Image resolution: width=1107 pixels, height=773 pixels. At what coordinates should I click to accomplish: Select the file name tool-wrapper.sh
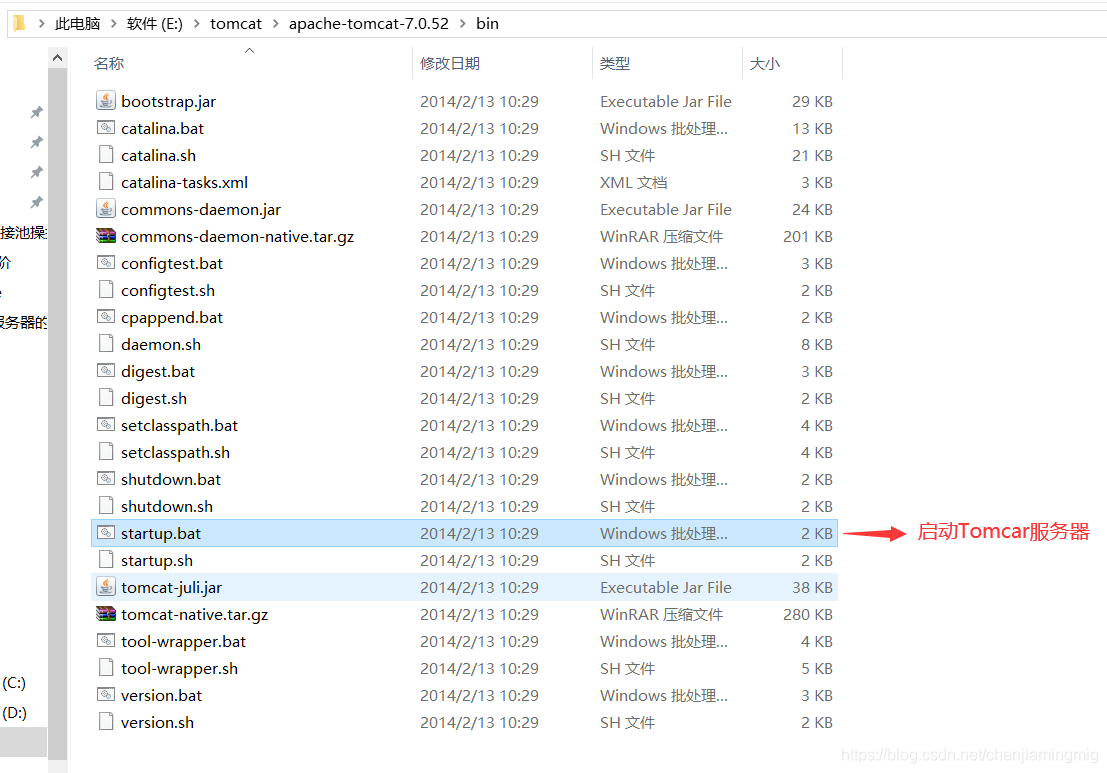179,669
